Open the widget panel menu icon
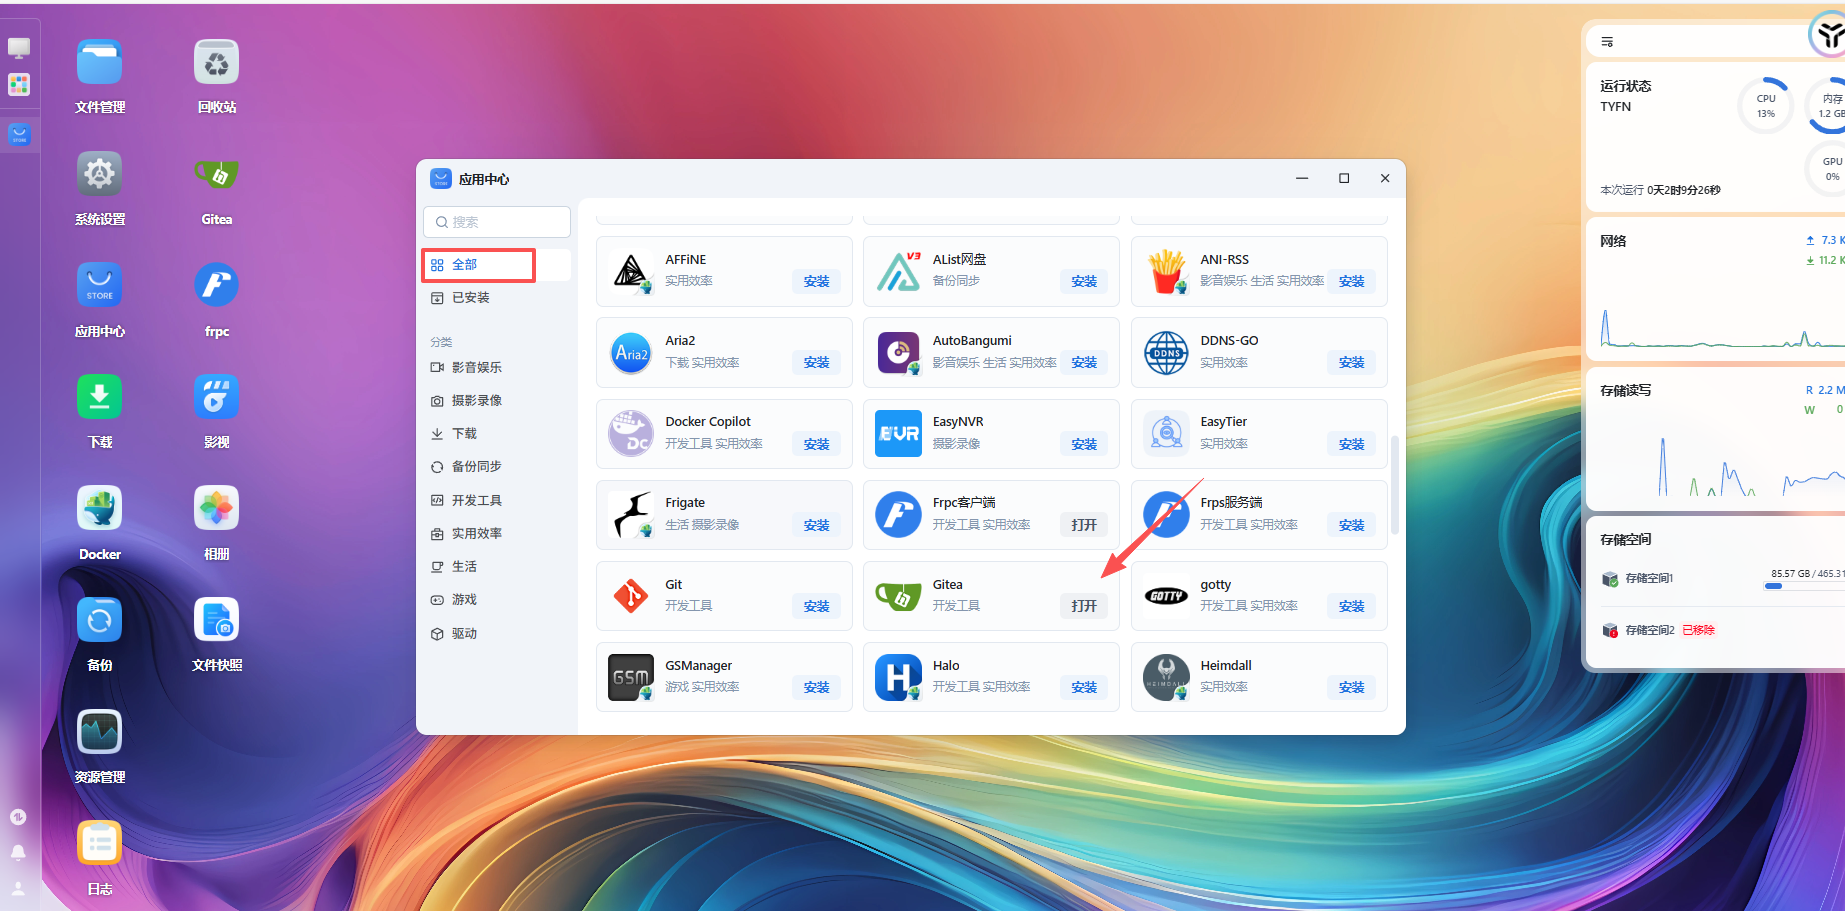Viewport: 1845px width, 911px height. [x=1607, y=42]
